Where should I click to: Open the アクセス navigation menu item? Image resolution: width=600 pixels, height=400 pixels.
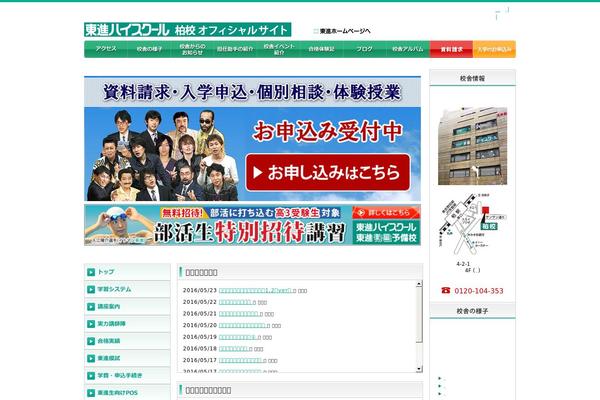106,49
